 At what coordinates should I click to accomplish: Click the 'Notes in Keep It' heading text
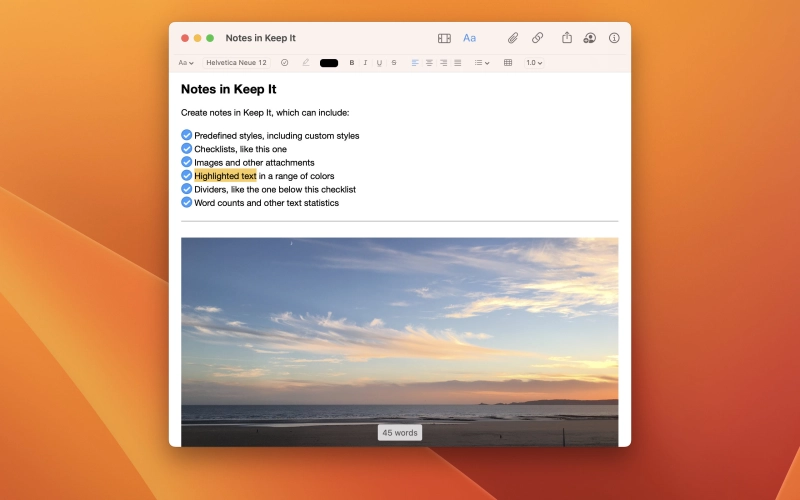(x=229, y=89)
